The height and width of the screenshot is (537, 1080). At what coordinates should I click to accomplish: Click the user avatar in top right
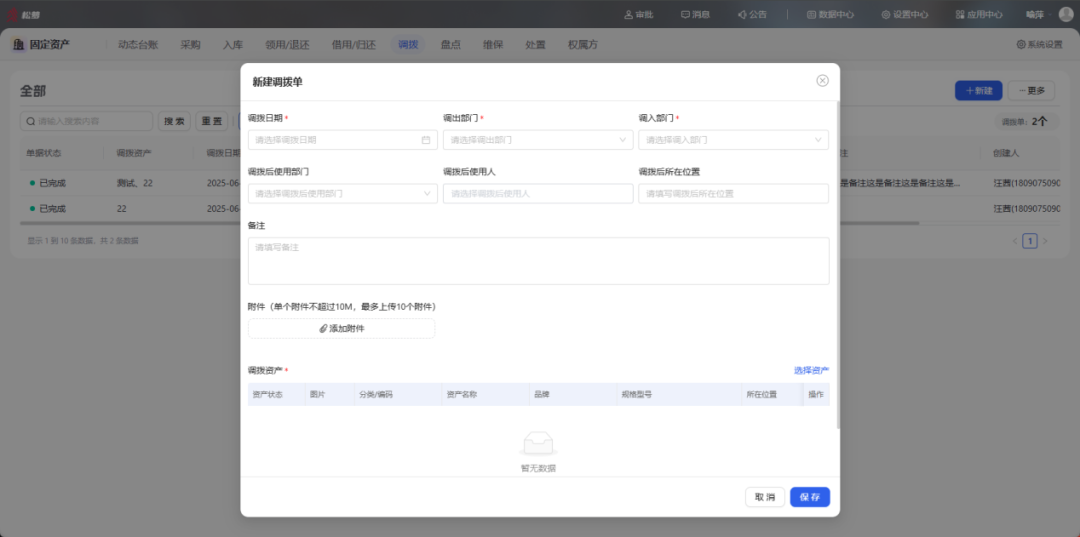1066,14
